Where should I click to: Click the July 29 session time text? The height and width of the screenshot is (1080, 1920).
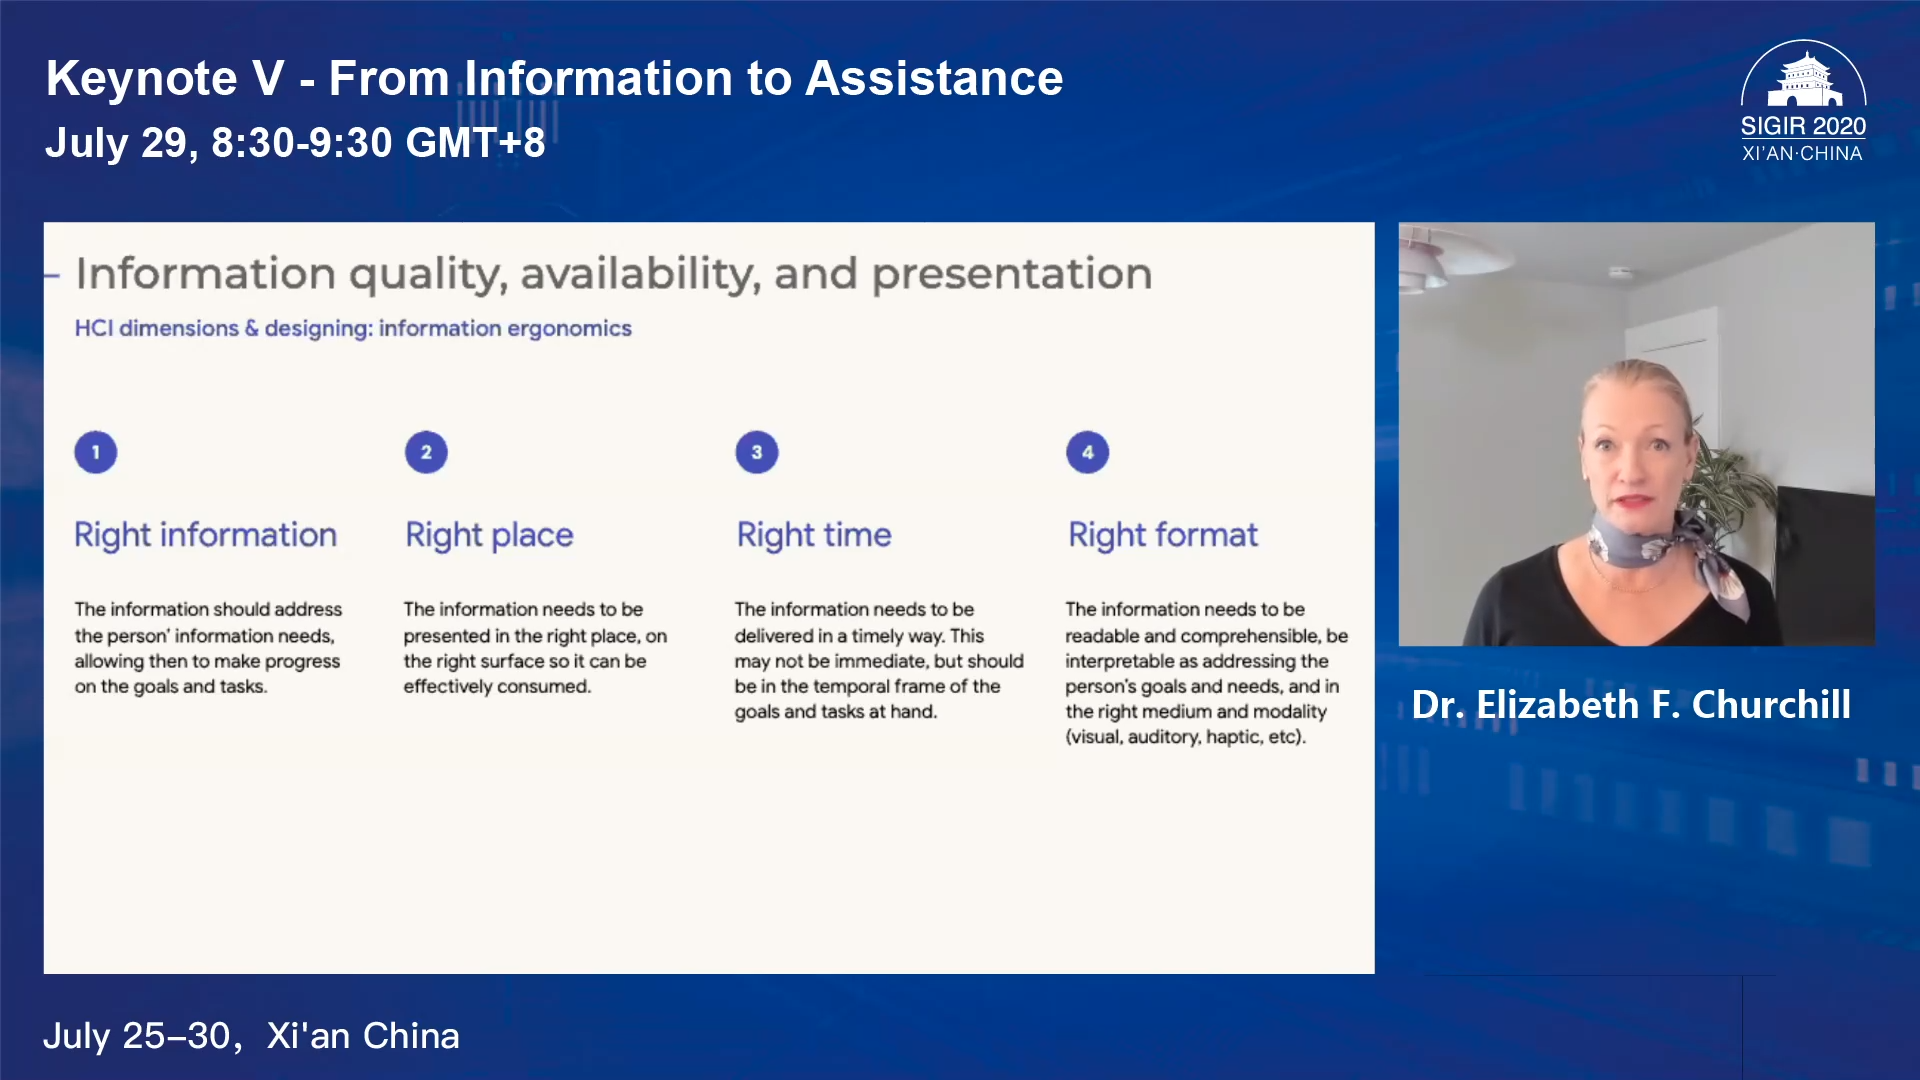pyautogui.click(x=295, y=142)
